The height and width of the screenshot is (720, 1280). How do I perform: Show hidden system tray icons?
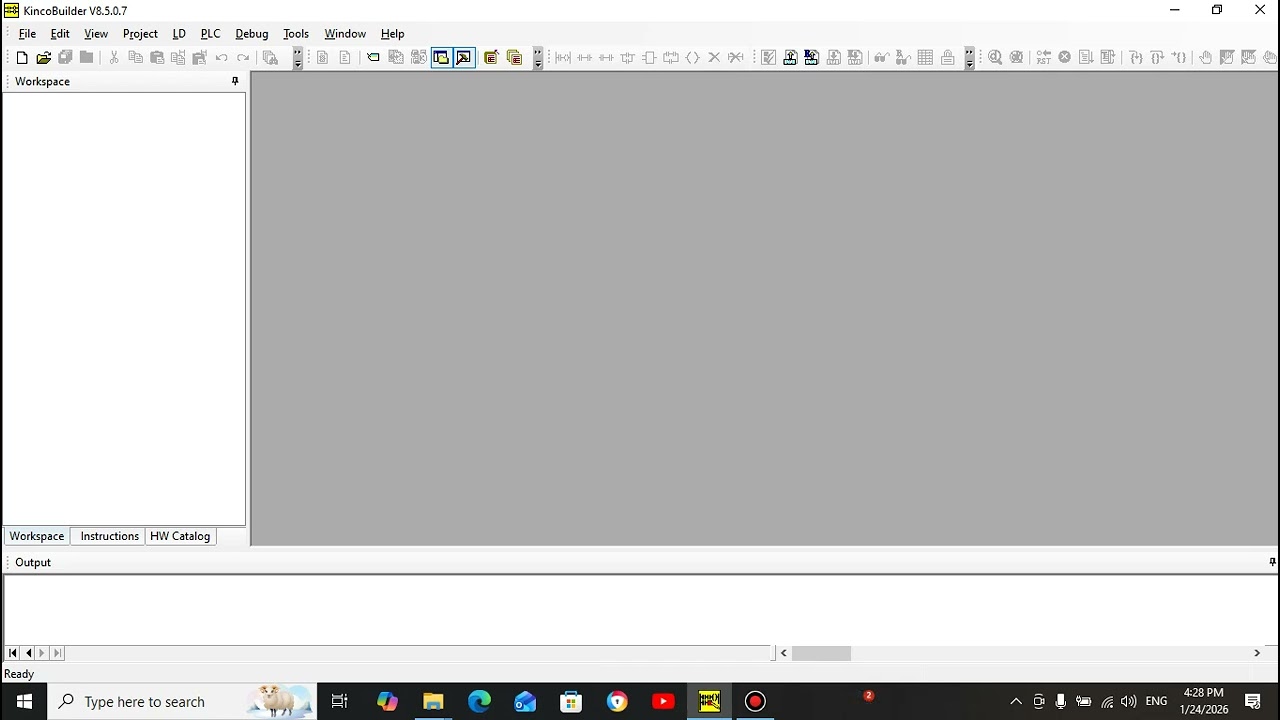pyautogui.click(x=1016, y=701)
